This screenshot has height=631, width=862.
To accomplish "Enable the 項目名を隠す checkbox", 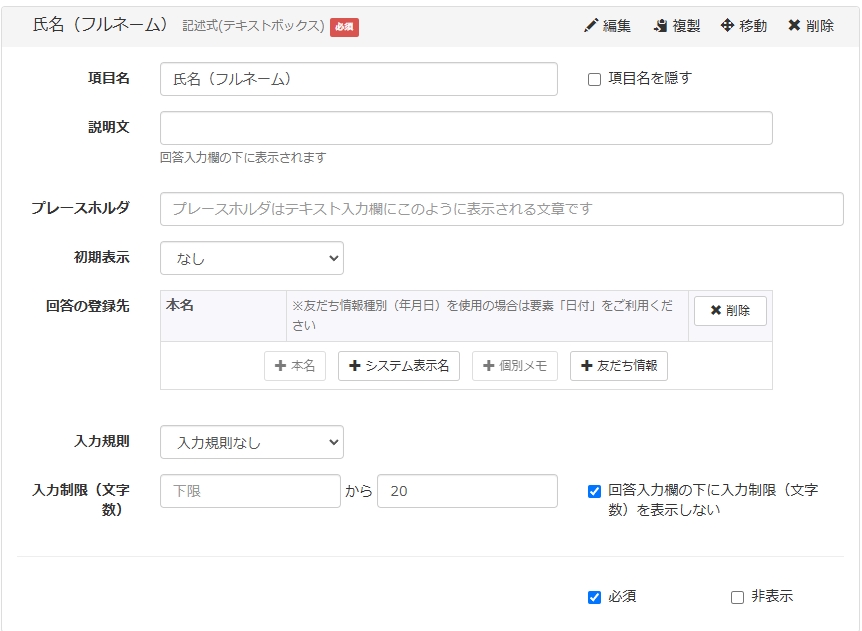I will [595, 79].
